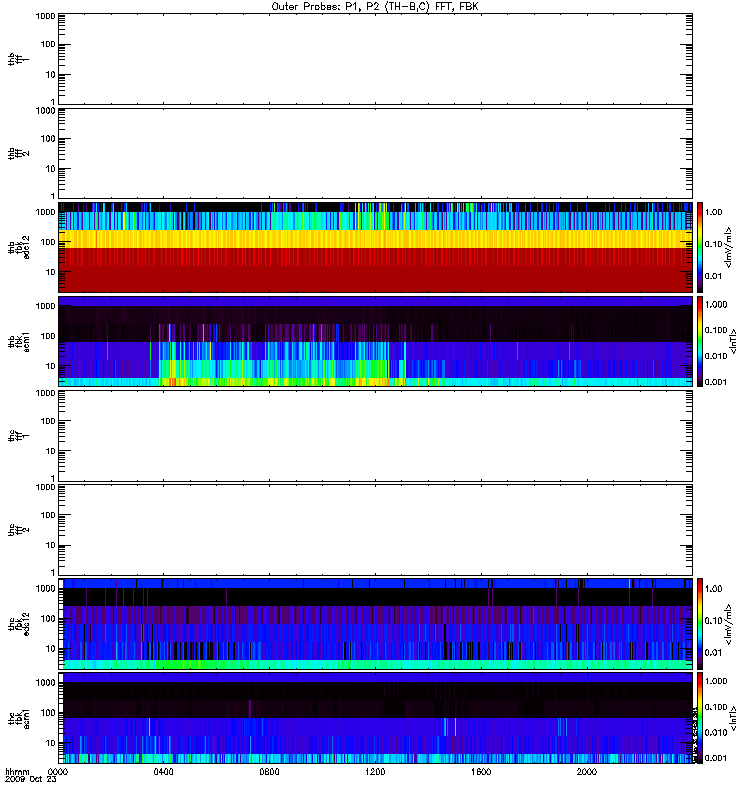This screenshot has height=800, width=750.
Task: Click the <|mV/m|> unit label of thc edc12 colorbar
Action: pos(730,623)
